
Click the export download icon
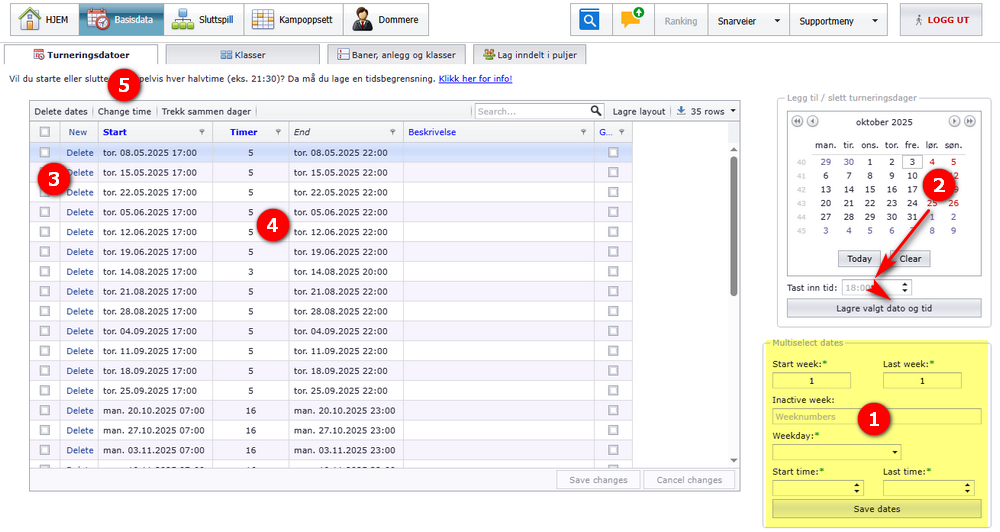tap(682, 111)
